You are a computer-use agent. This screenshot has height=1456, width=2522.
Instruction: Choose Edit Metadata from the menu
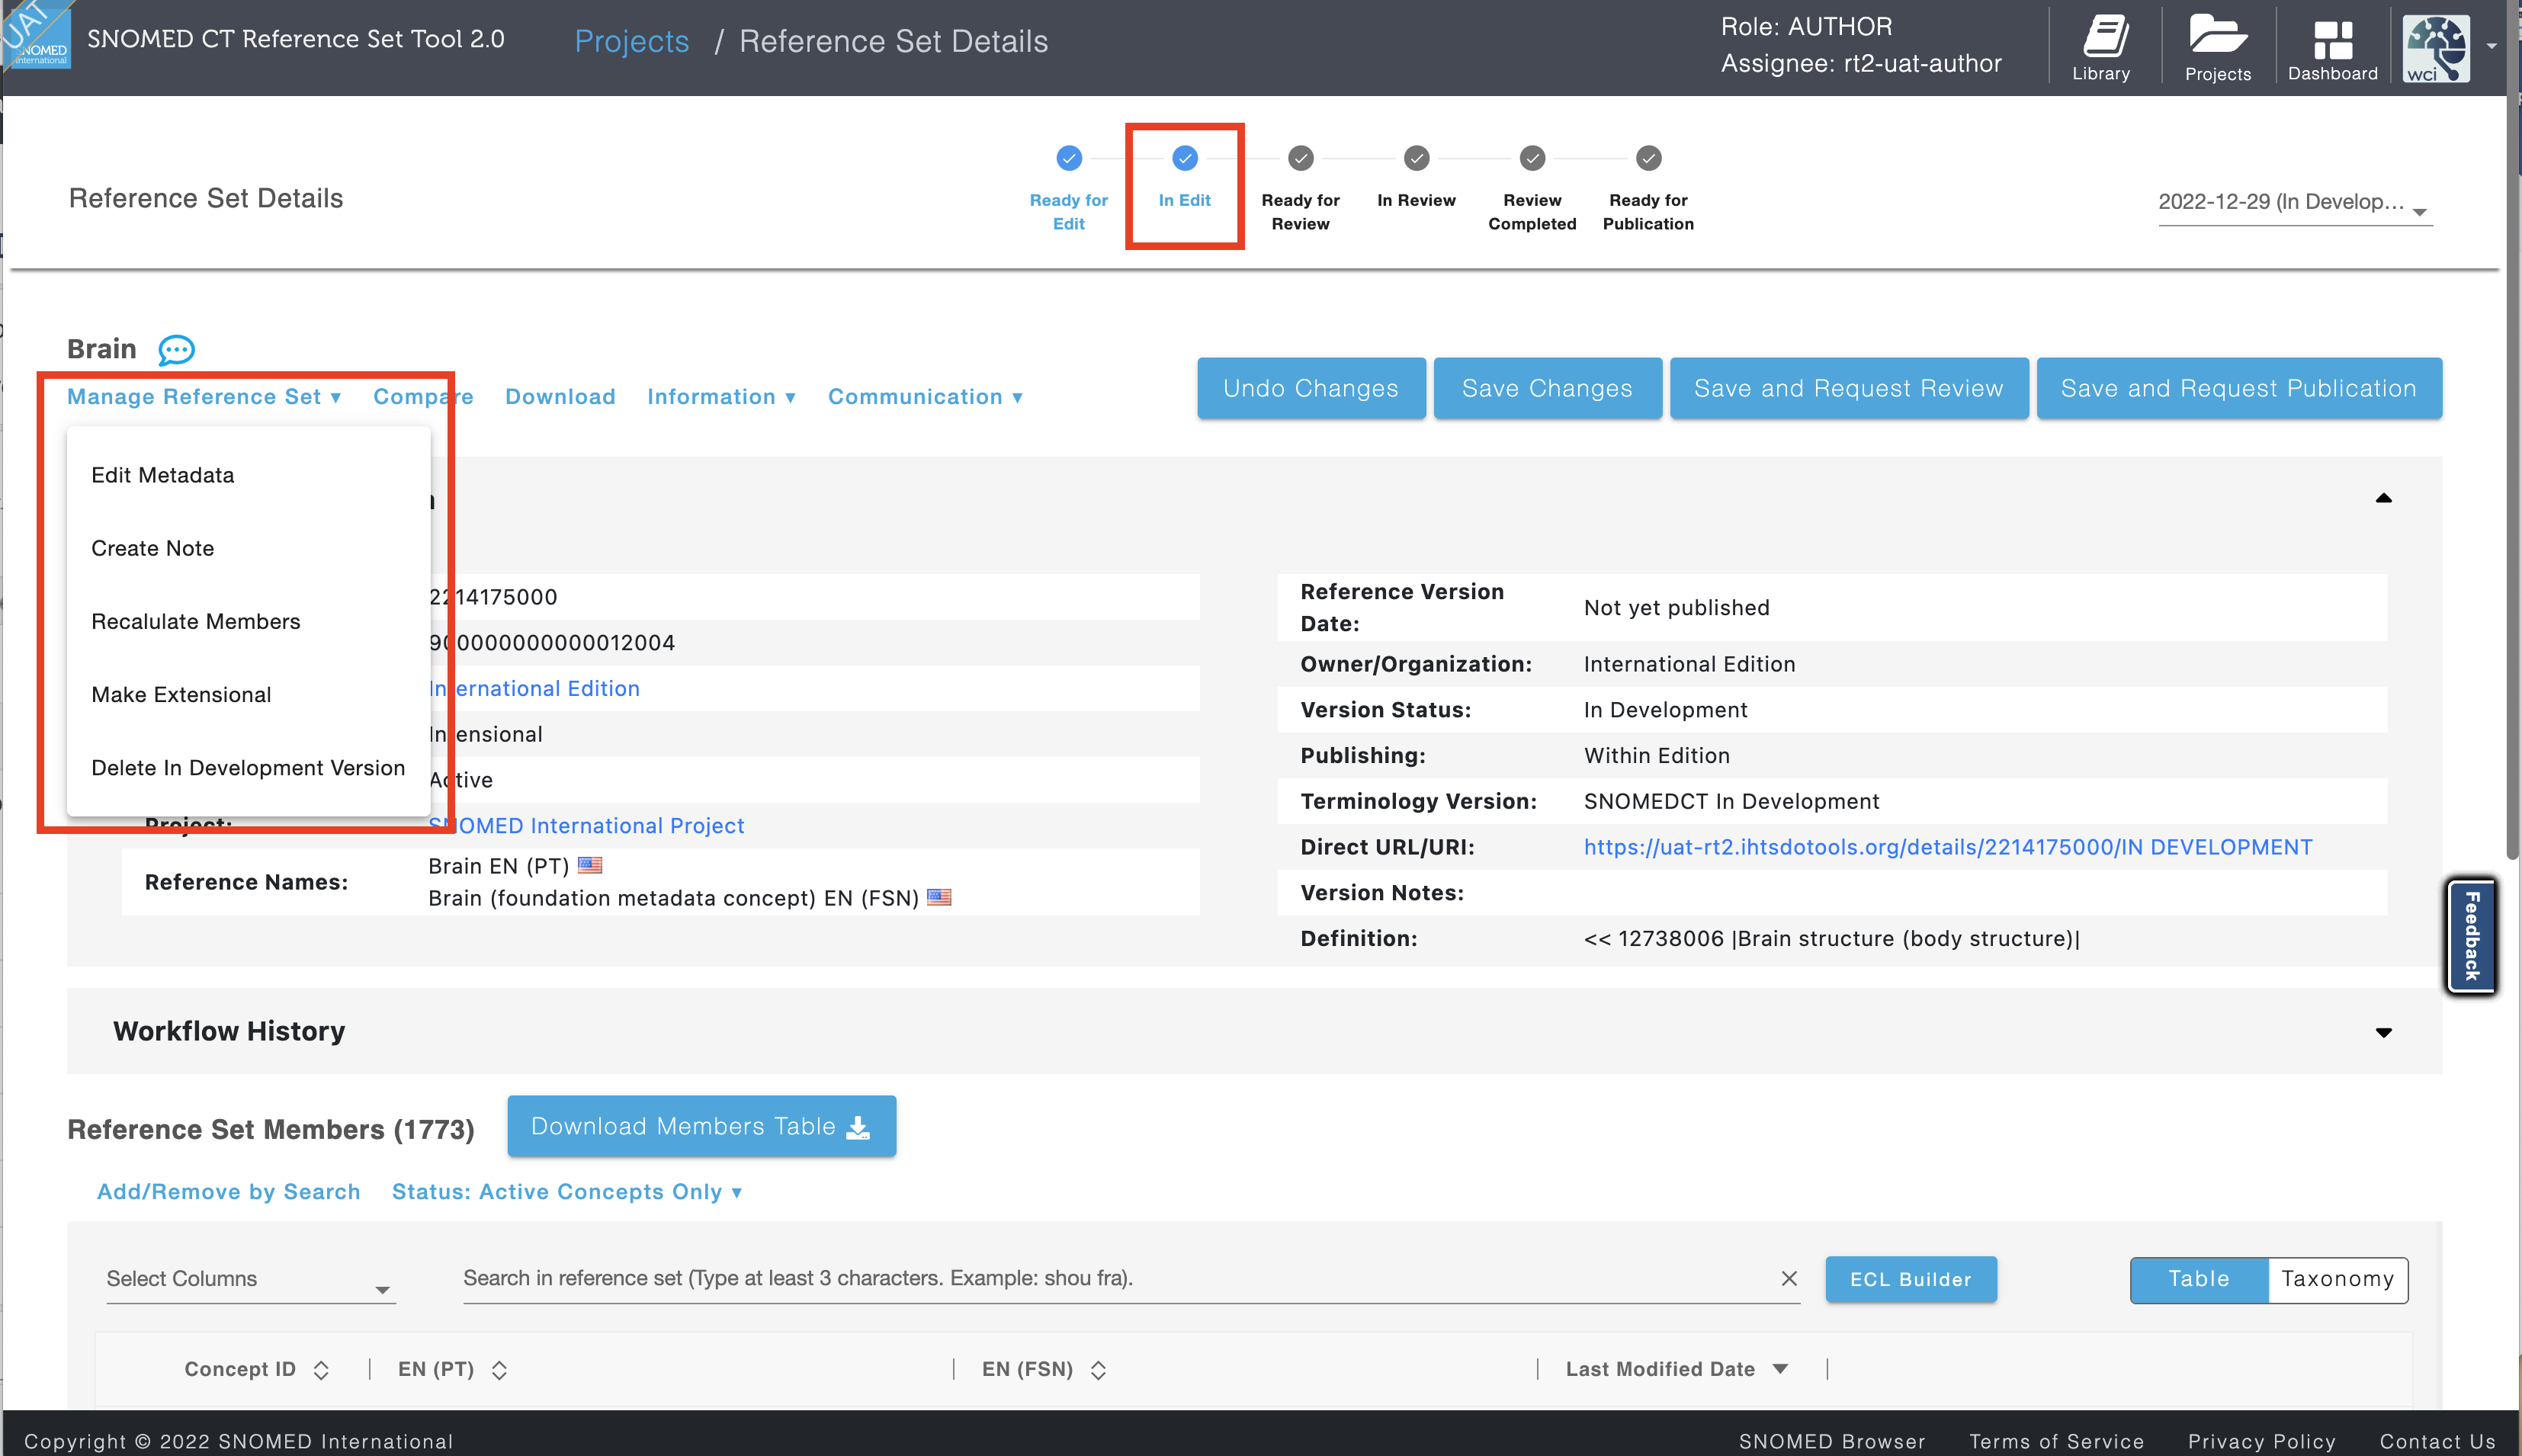point(249,475)
